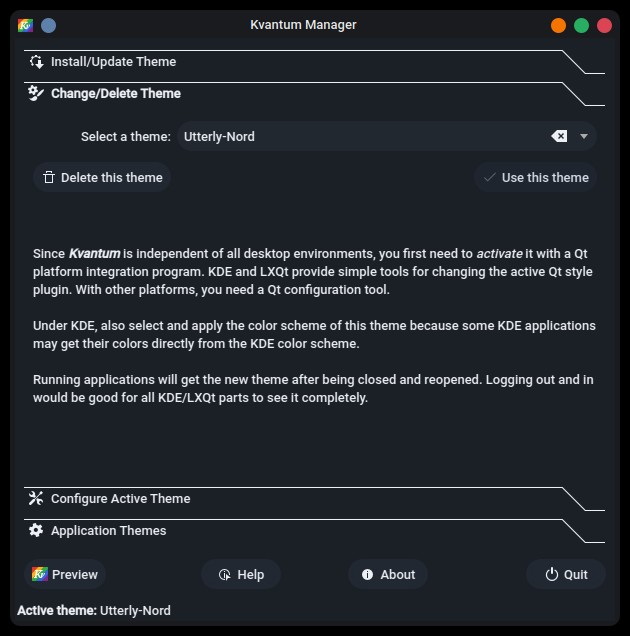Click the Kvantum Manager window title
The height and width of the screenshot is (636, 630).
click(x=303, y=25)
